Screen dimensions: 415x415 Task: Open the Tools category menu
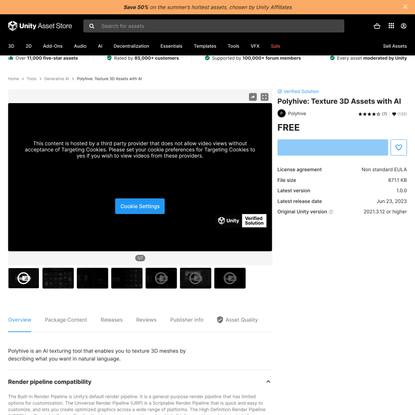[233, 46]
